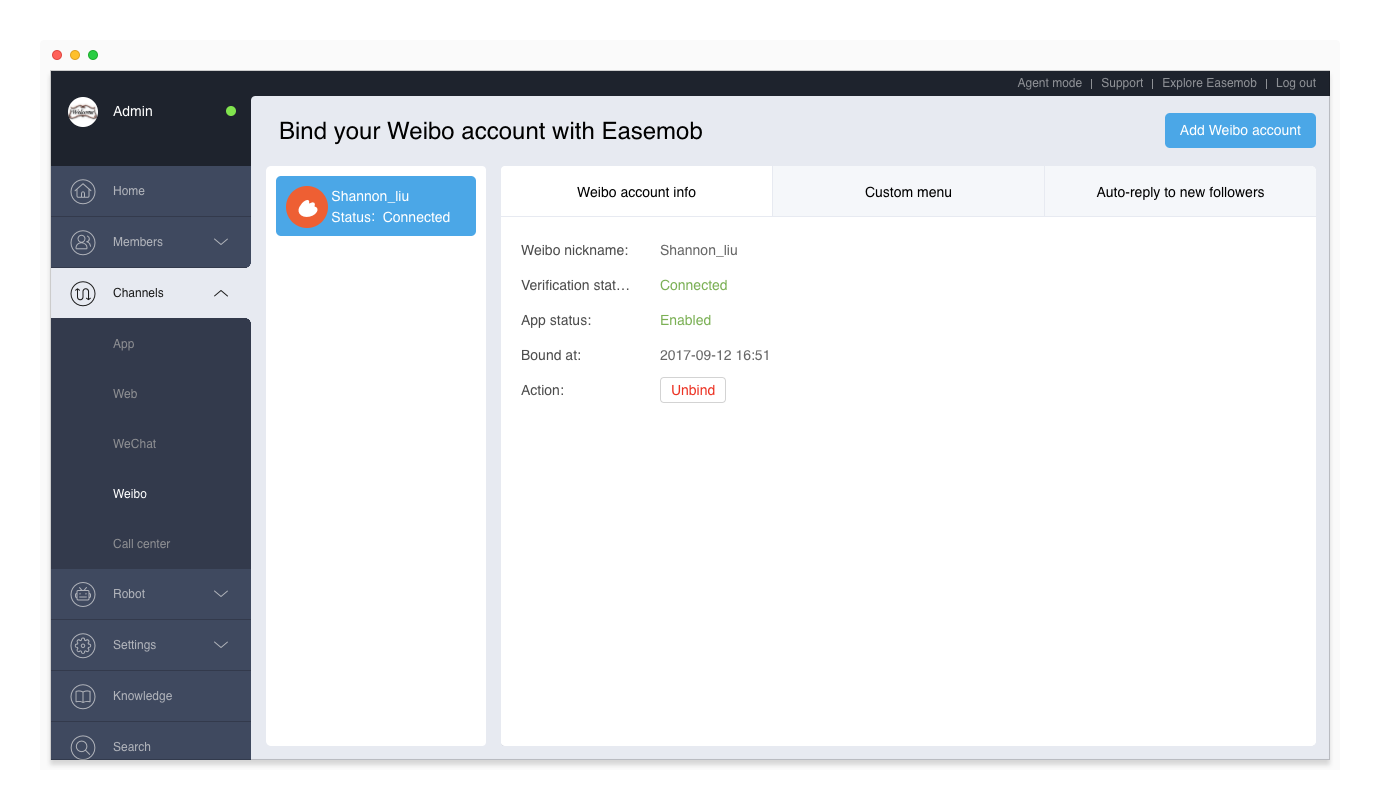Click the Bind your Weibo account heading
The image size is (1380, 810).
tap(491, 131)
